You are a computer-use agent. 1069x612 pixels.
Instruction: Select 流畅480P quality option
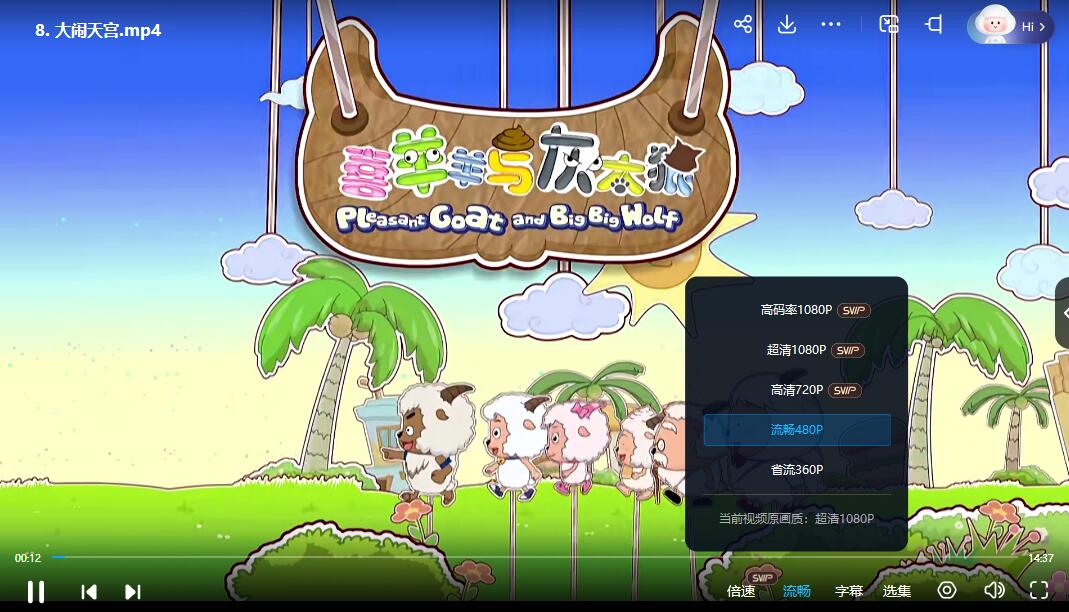point(796,430)
